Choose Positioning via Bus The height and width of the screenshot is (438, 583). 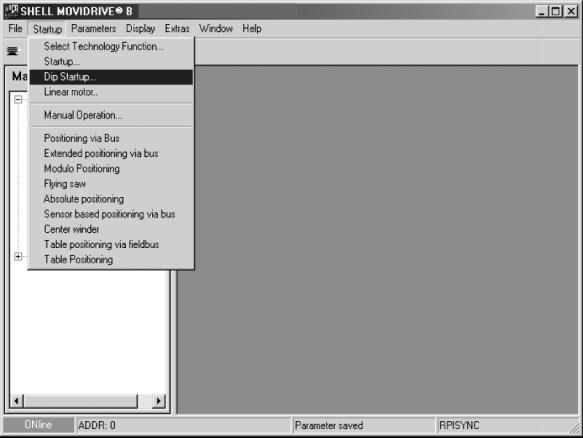coord(111,138)
